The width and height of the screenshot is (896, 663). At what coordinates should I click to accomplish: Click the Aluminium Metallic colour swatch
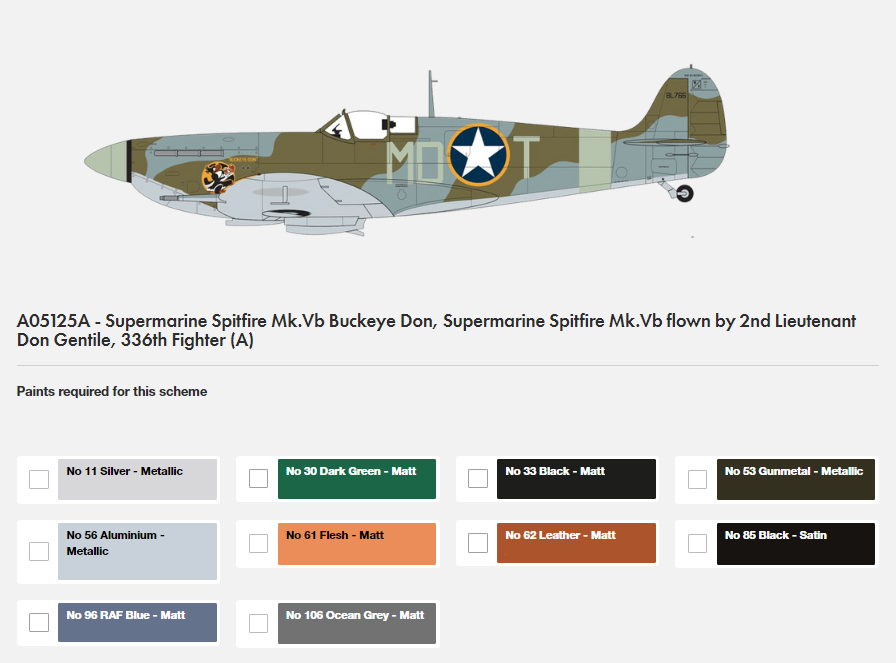[137, 551]
